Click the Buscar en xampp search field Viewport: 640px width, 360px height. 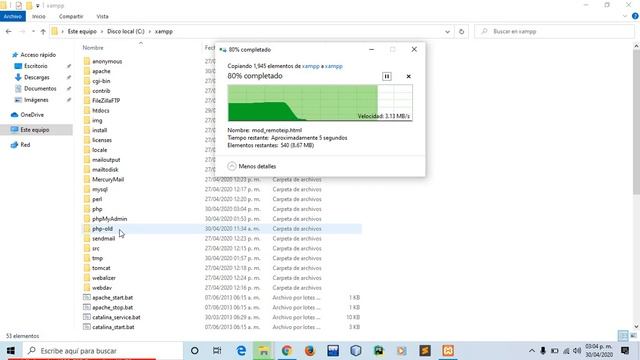pos(554,31)
